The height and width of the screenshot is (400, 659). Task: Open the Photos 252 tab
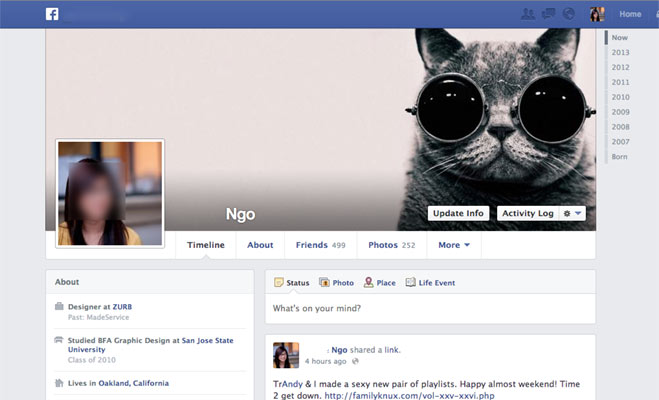click(392, 245)
